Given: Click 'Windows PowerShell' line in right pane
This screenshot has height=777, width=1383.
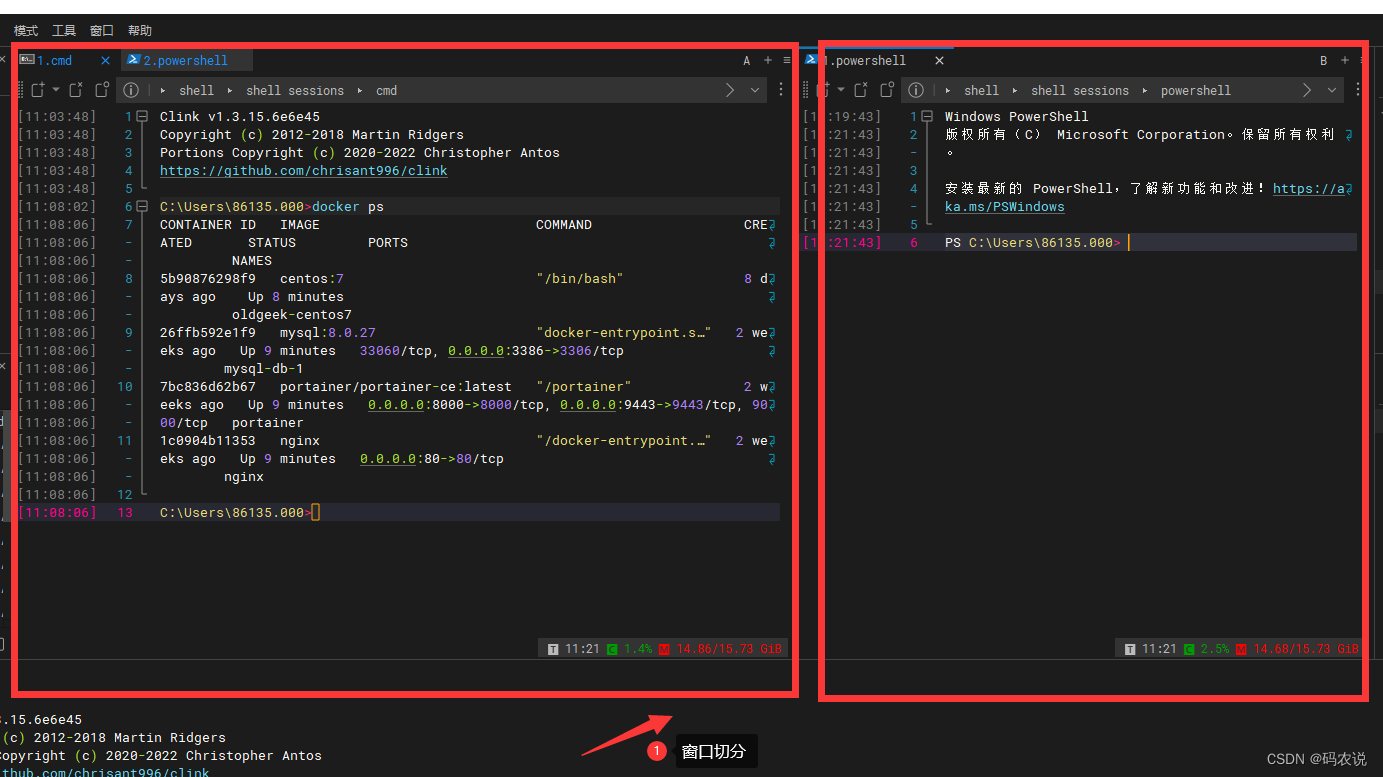Looking at the screenshot, I should (x=1017, y=117).
